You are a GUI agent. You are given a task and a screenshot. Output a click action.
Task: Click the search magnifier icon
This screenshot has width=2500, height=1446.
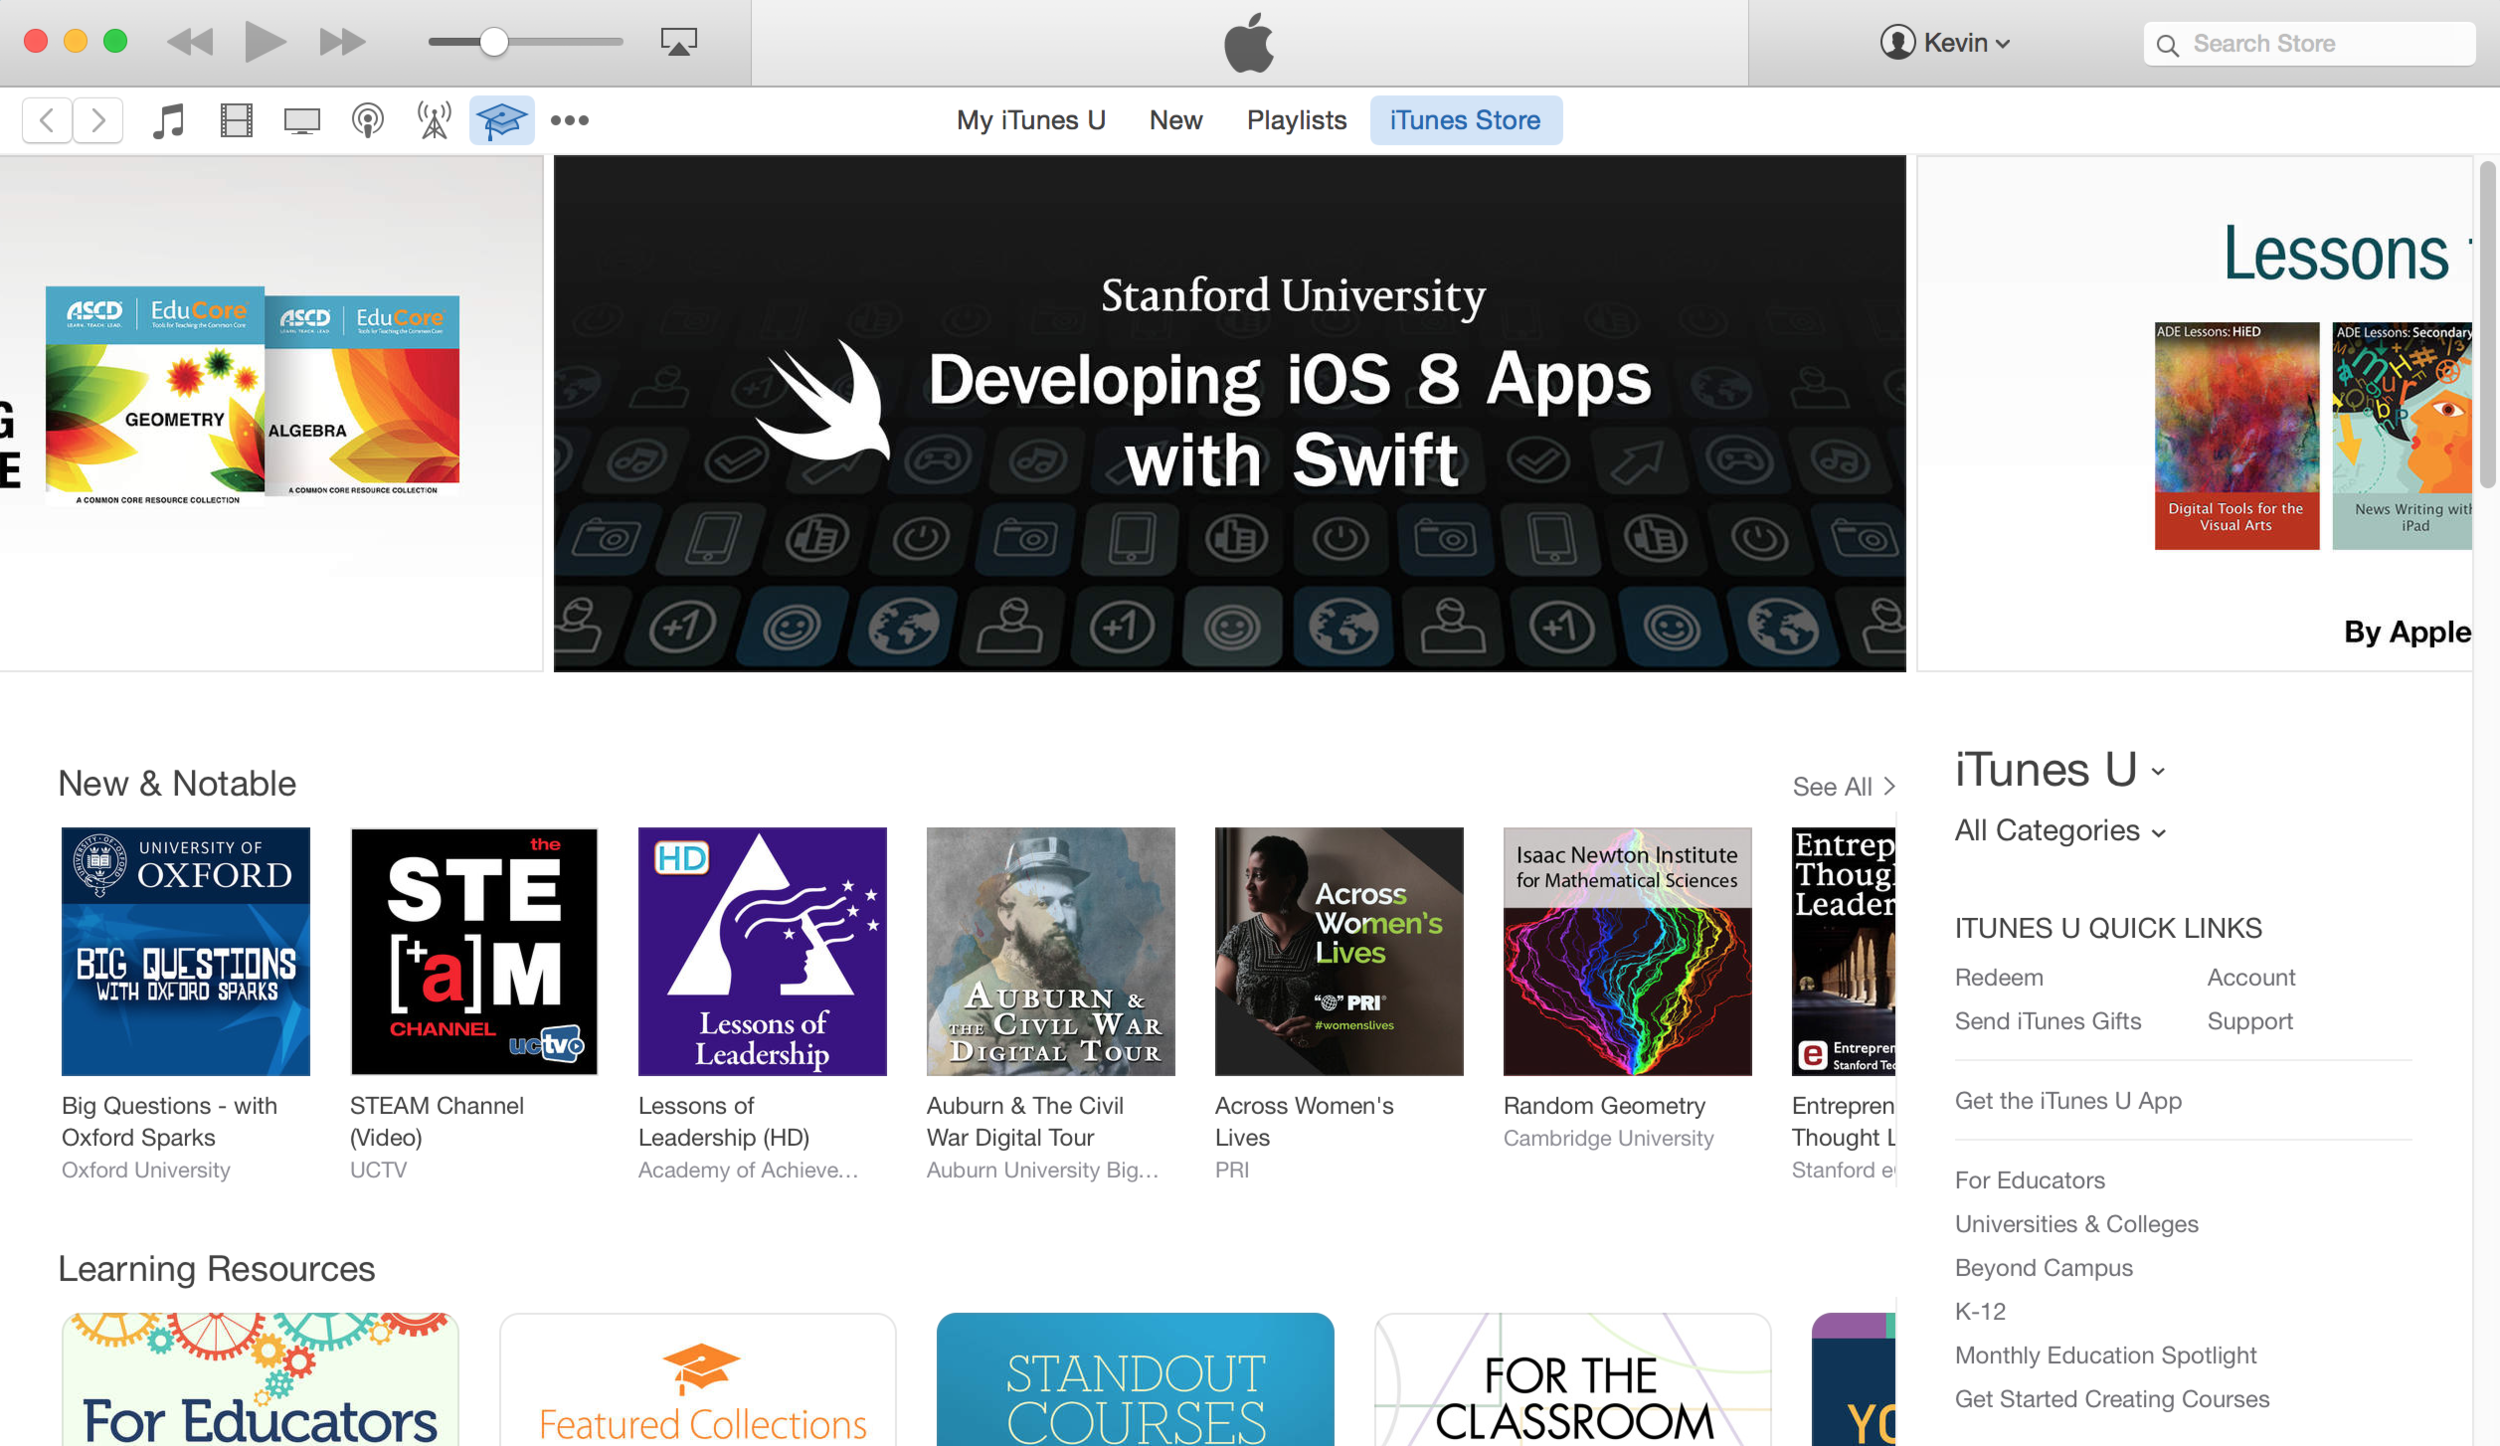2168,45
